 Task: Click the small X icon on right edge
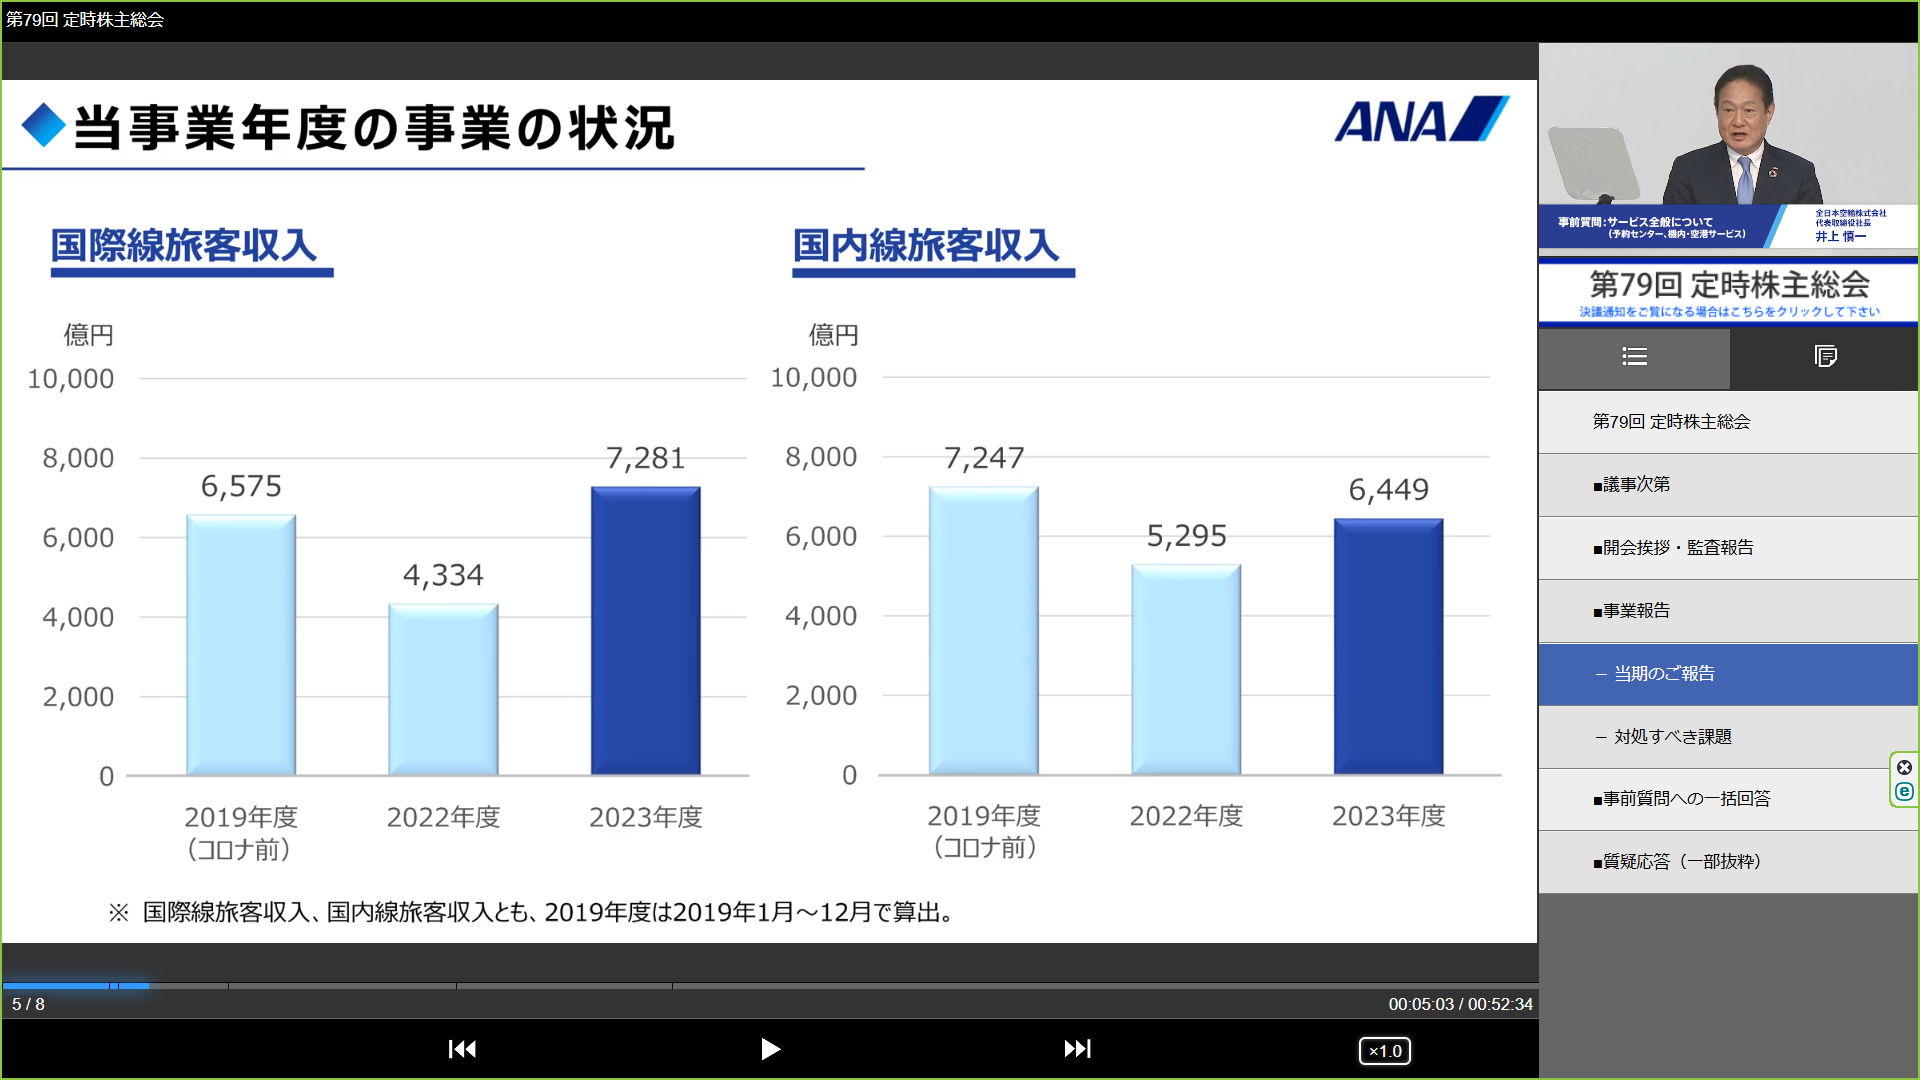pos(1904,768)
